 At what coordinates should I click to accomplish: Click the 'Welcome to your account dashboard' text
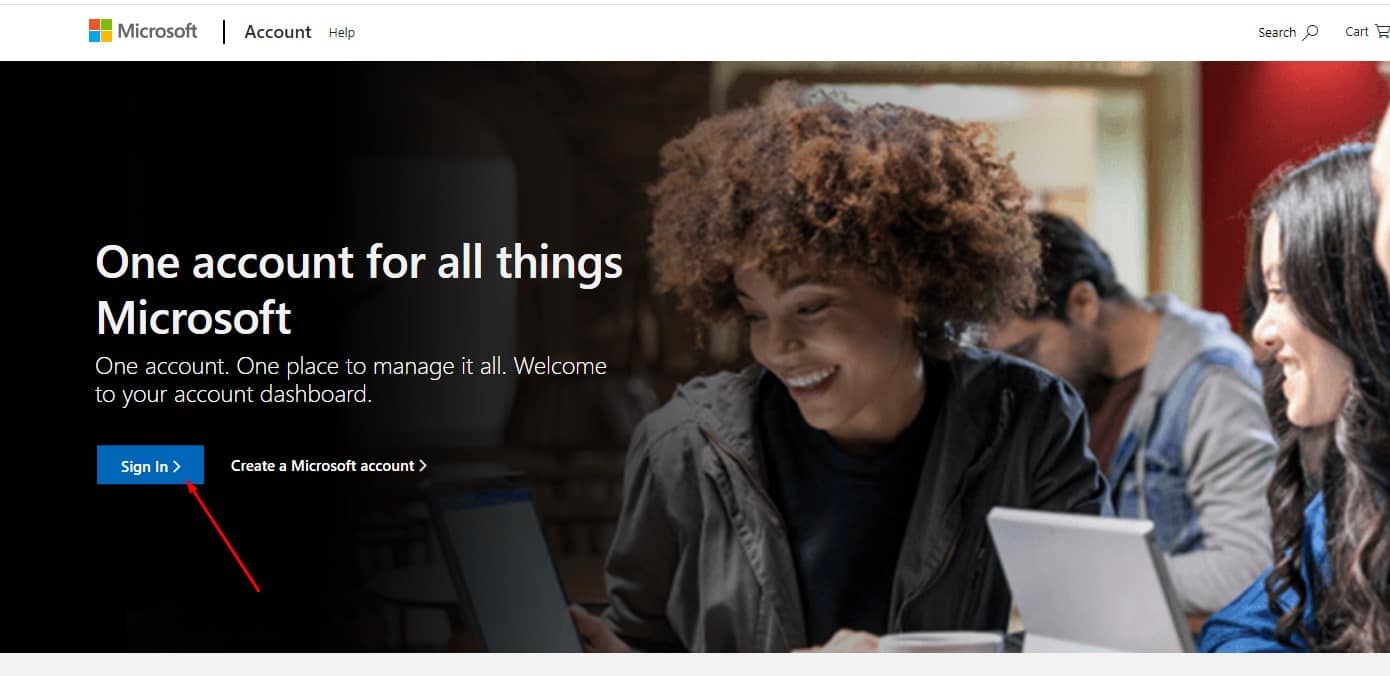coord(351,380)
